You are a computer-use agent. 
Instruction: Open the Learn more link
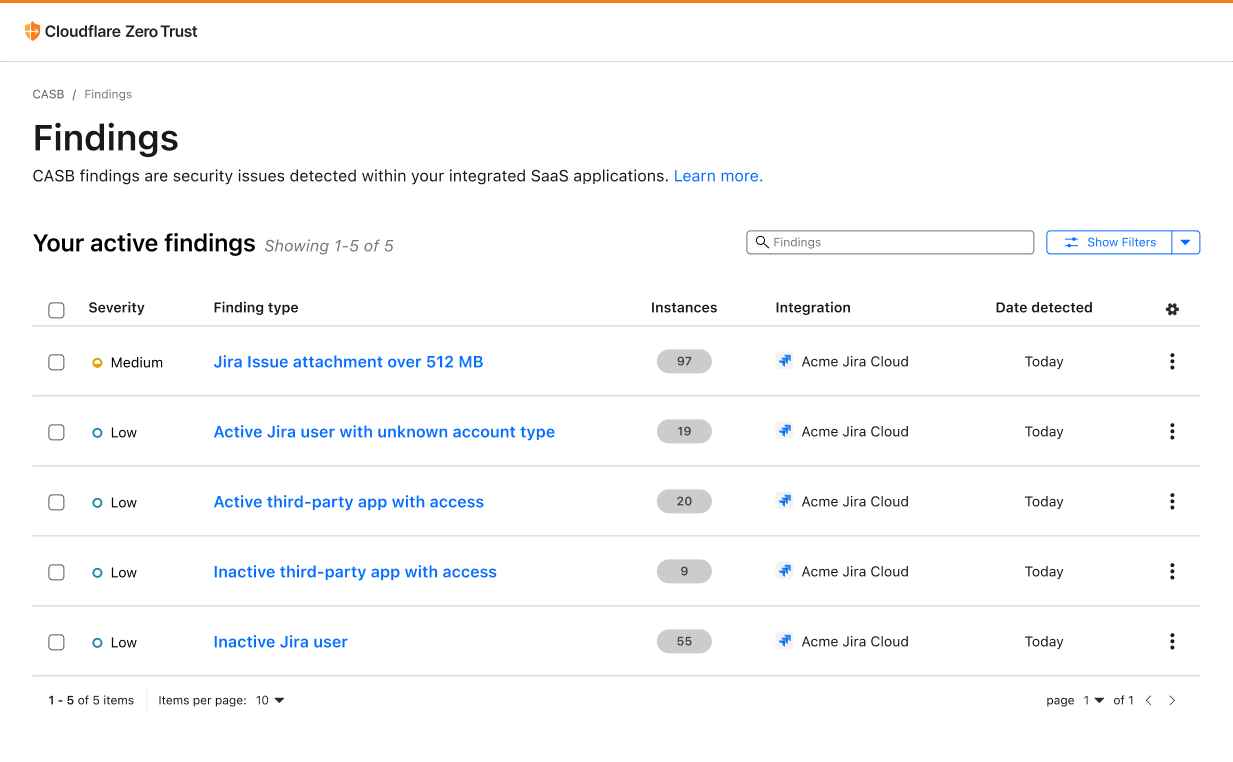tap(718, 176)
